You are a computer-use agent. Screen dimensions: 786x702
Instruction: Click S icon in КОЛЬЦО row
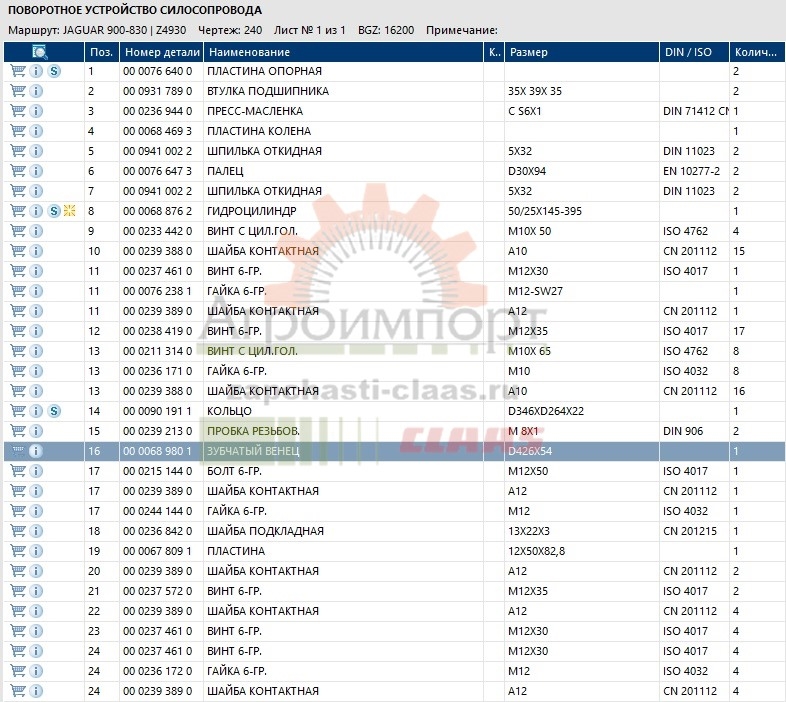pyautogui.click(x=54, y=411)
